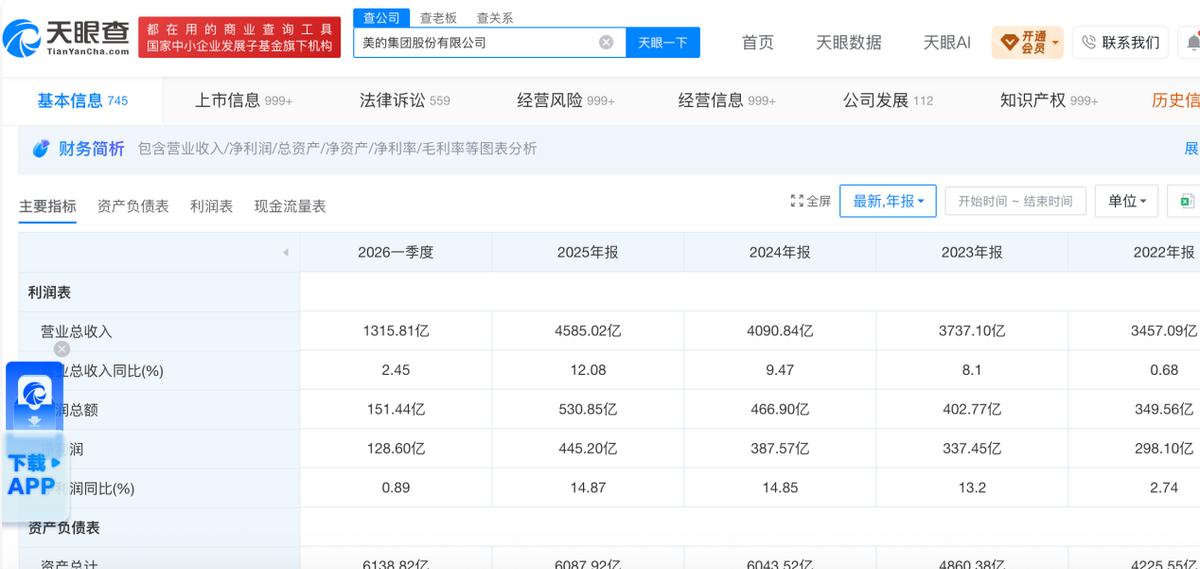Switch to 知识产权 tab

[1049, 100]
